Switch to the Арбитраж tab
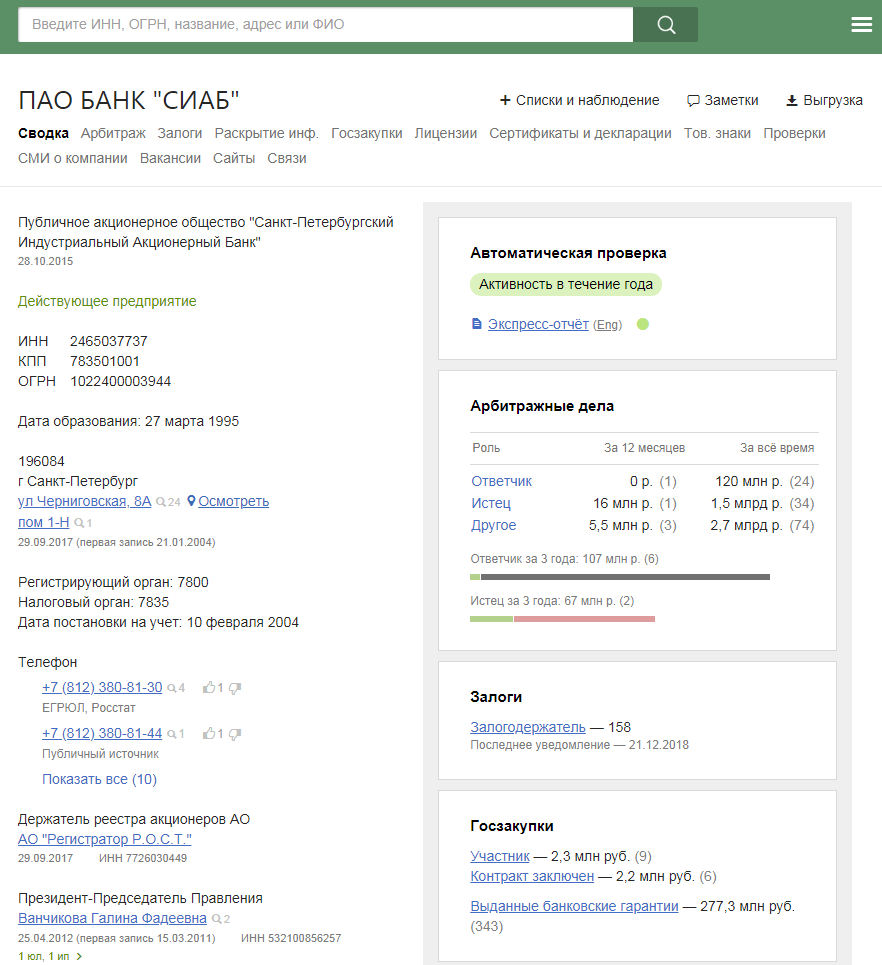Screen dimensions: 882x965 point(113,133)
